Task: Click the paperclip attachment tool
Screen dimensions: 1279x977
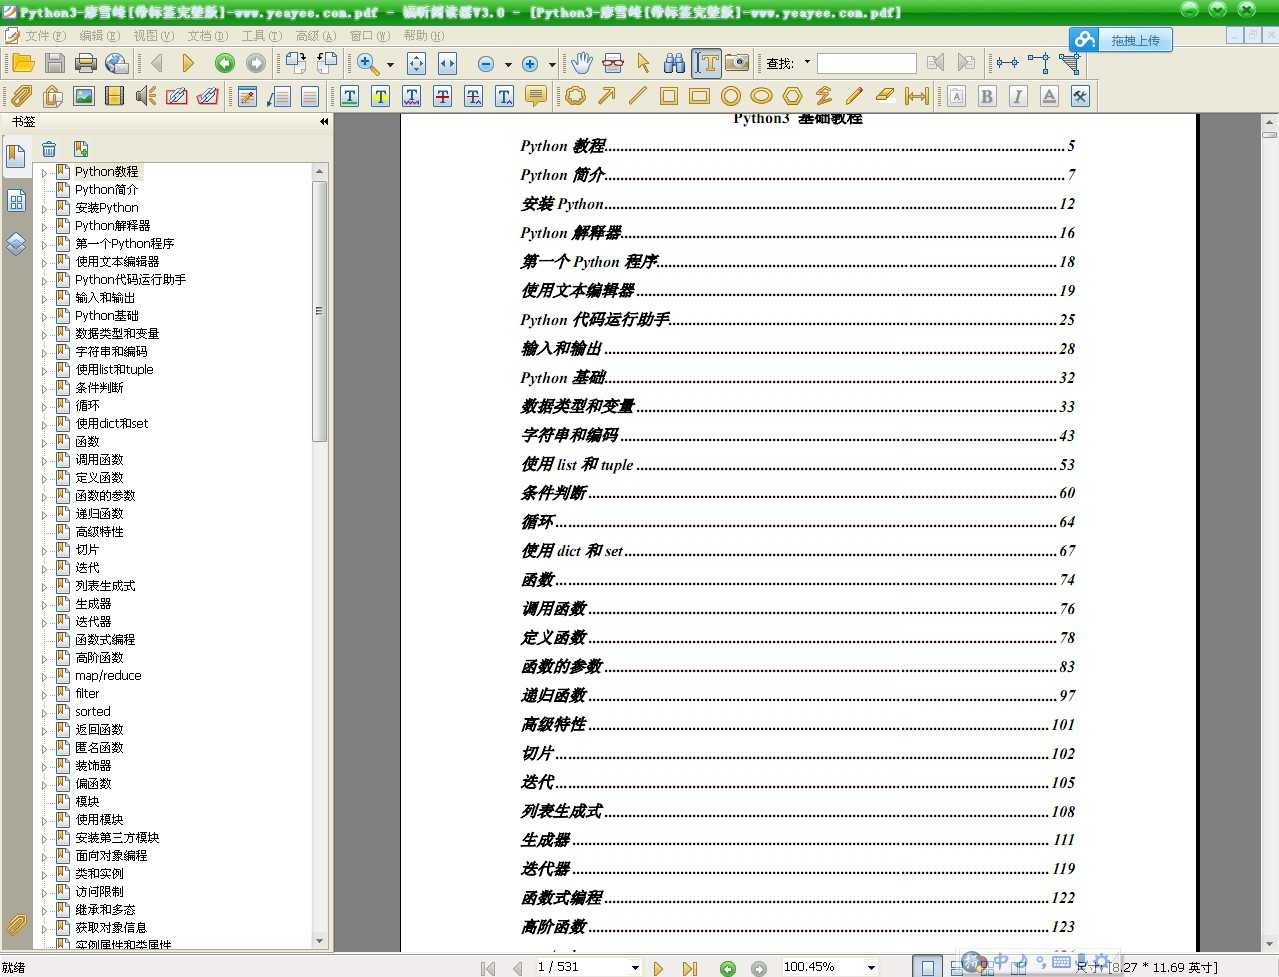Action: pos(21,96)
